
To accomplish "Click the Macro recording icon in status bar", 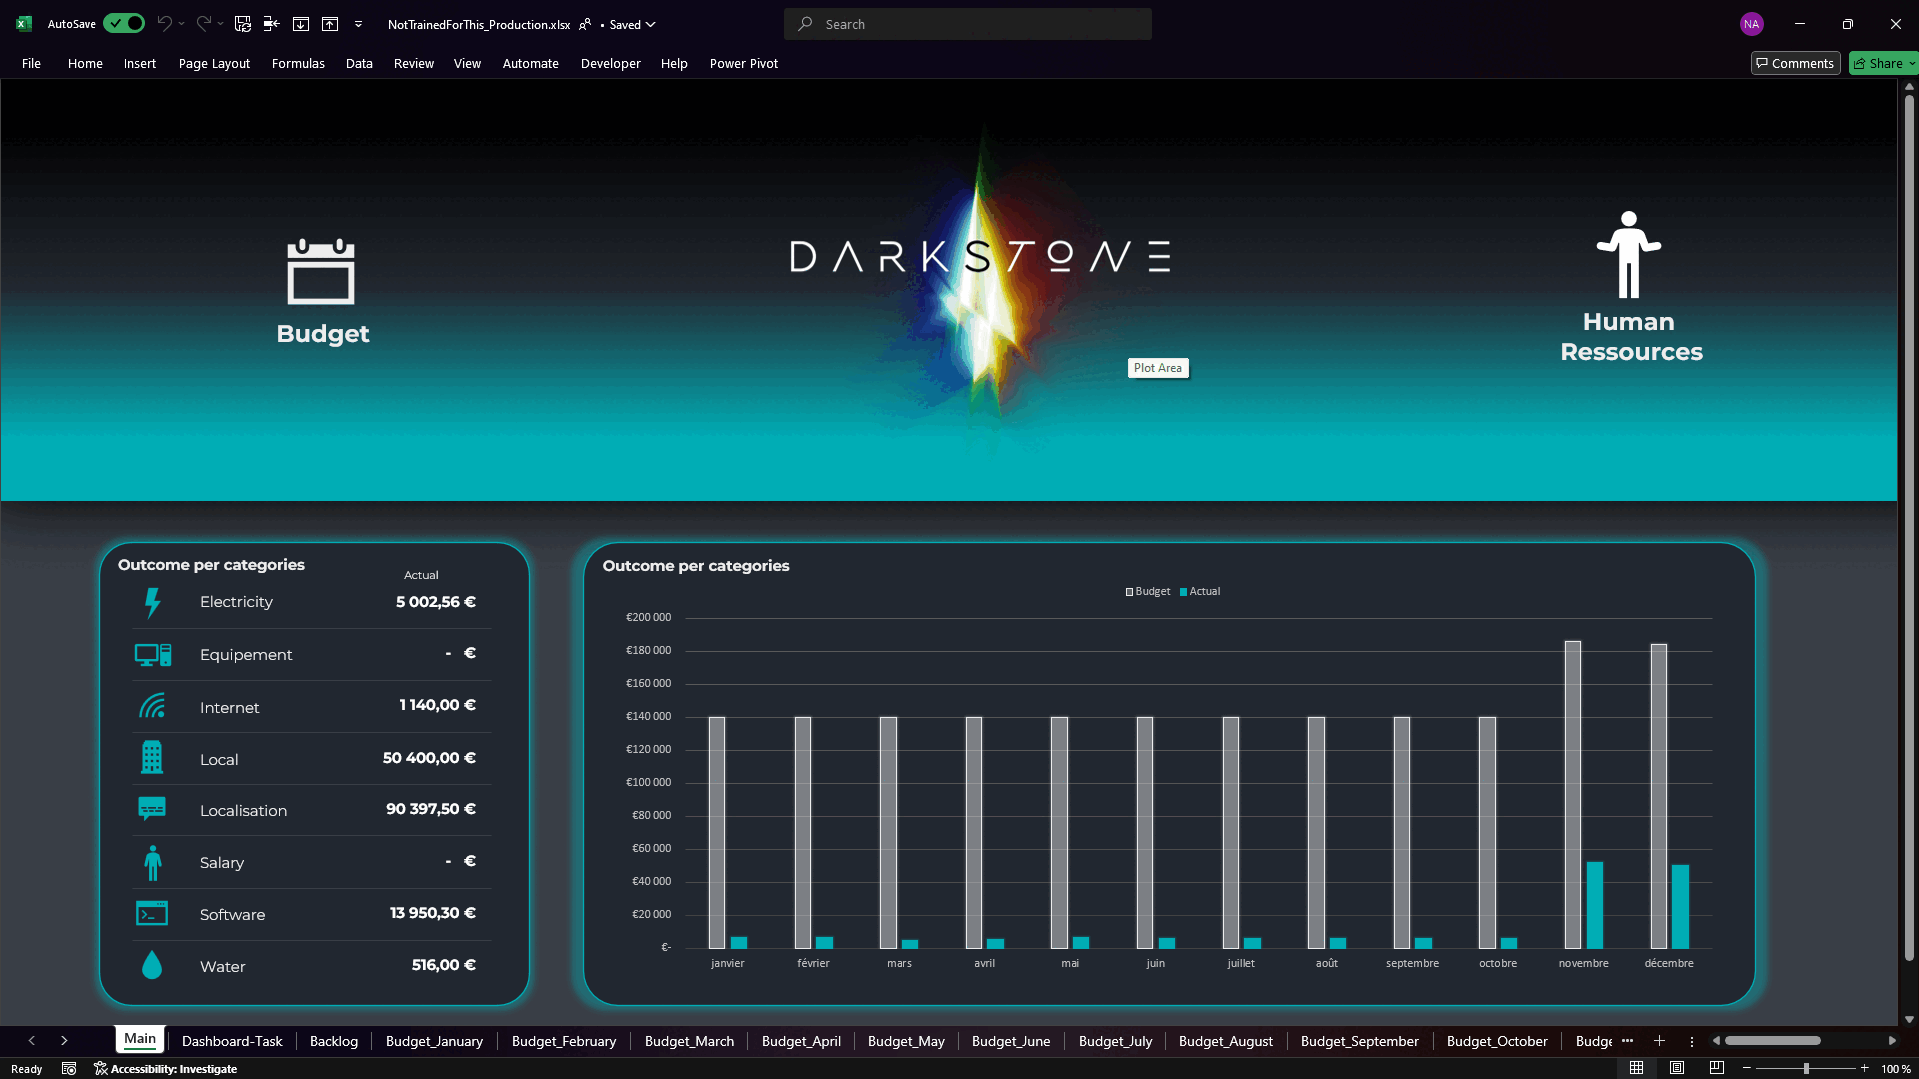I will 69,1069.
